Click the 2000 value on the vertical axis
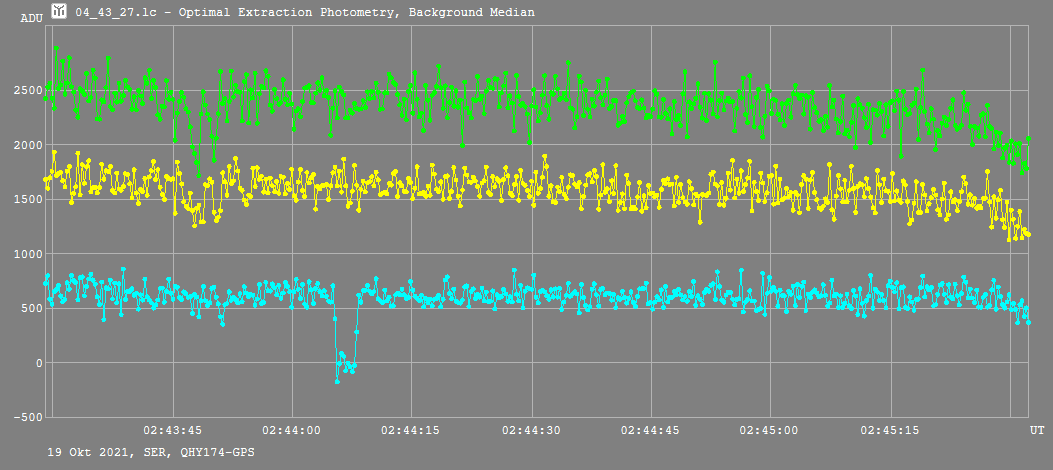This screenshot has height=470, width=1053. (x=27, y=145)
